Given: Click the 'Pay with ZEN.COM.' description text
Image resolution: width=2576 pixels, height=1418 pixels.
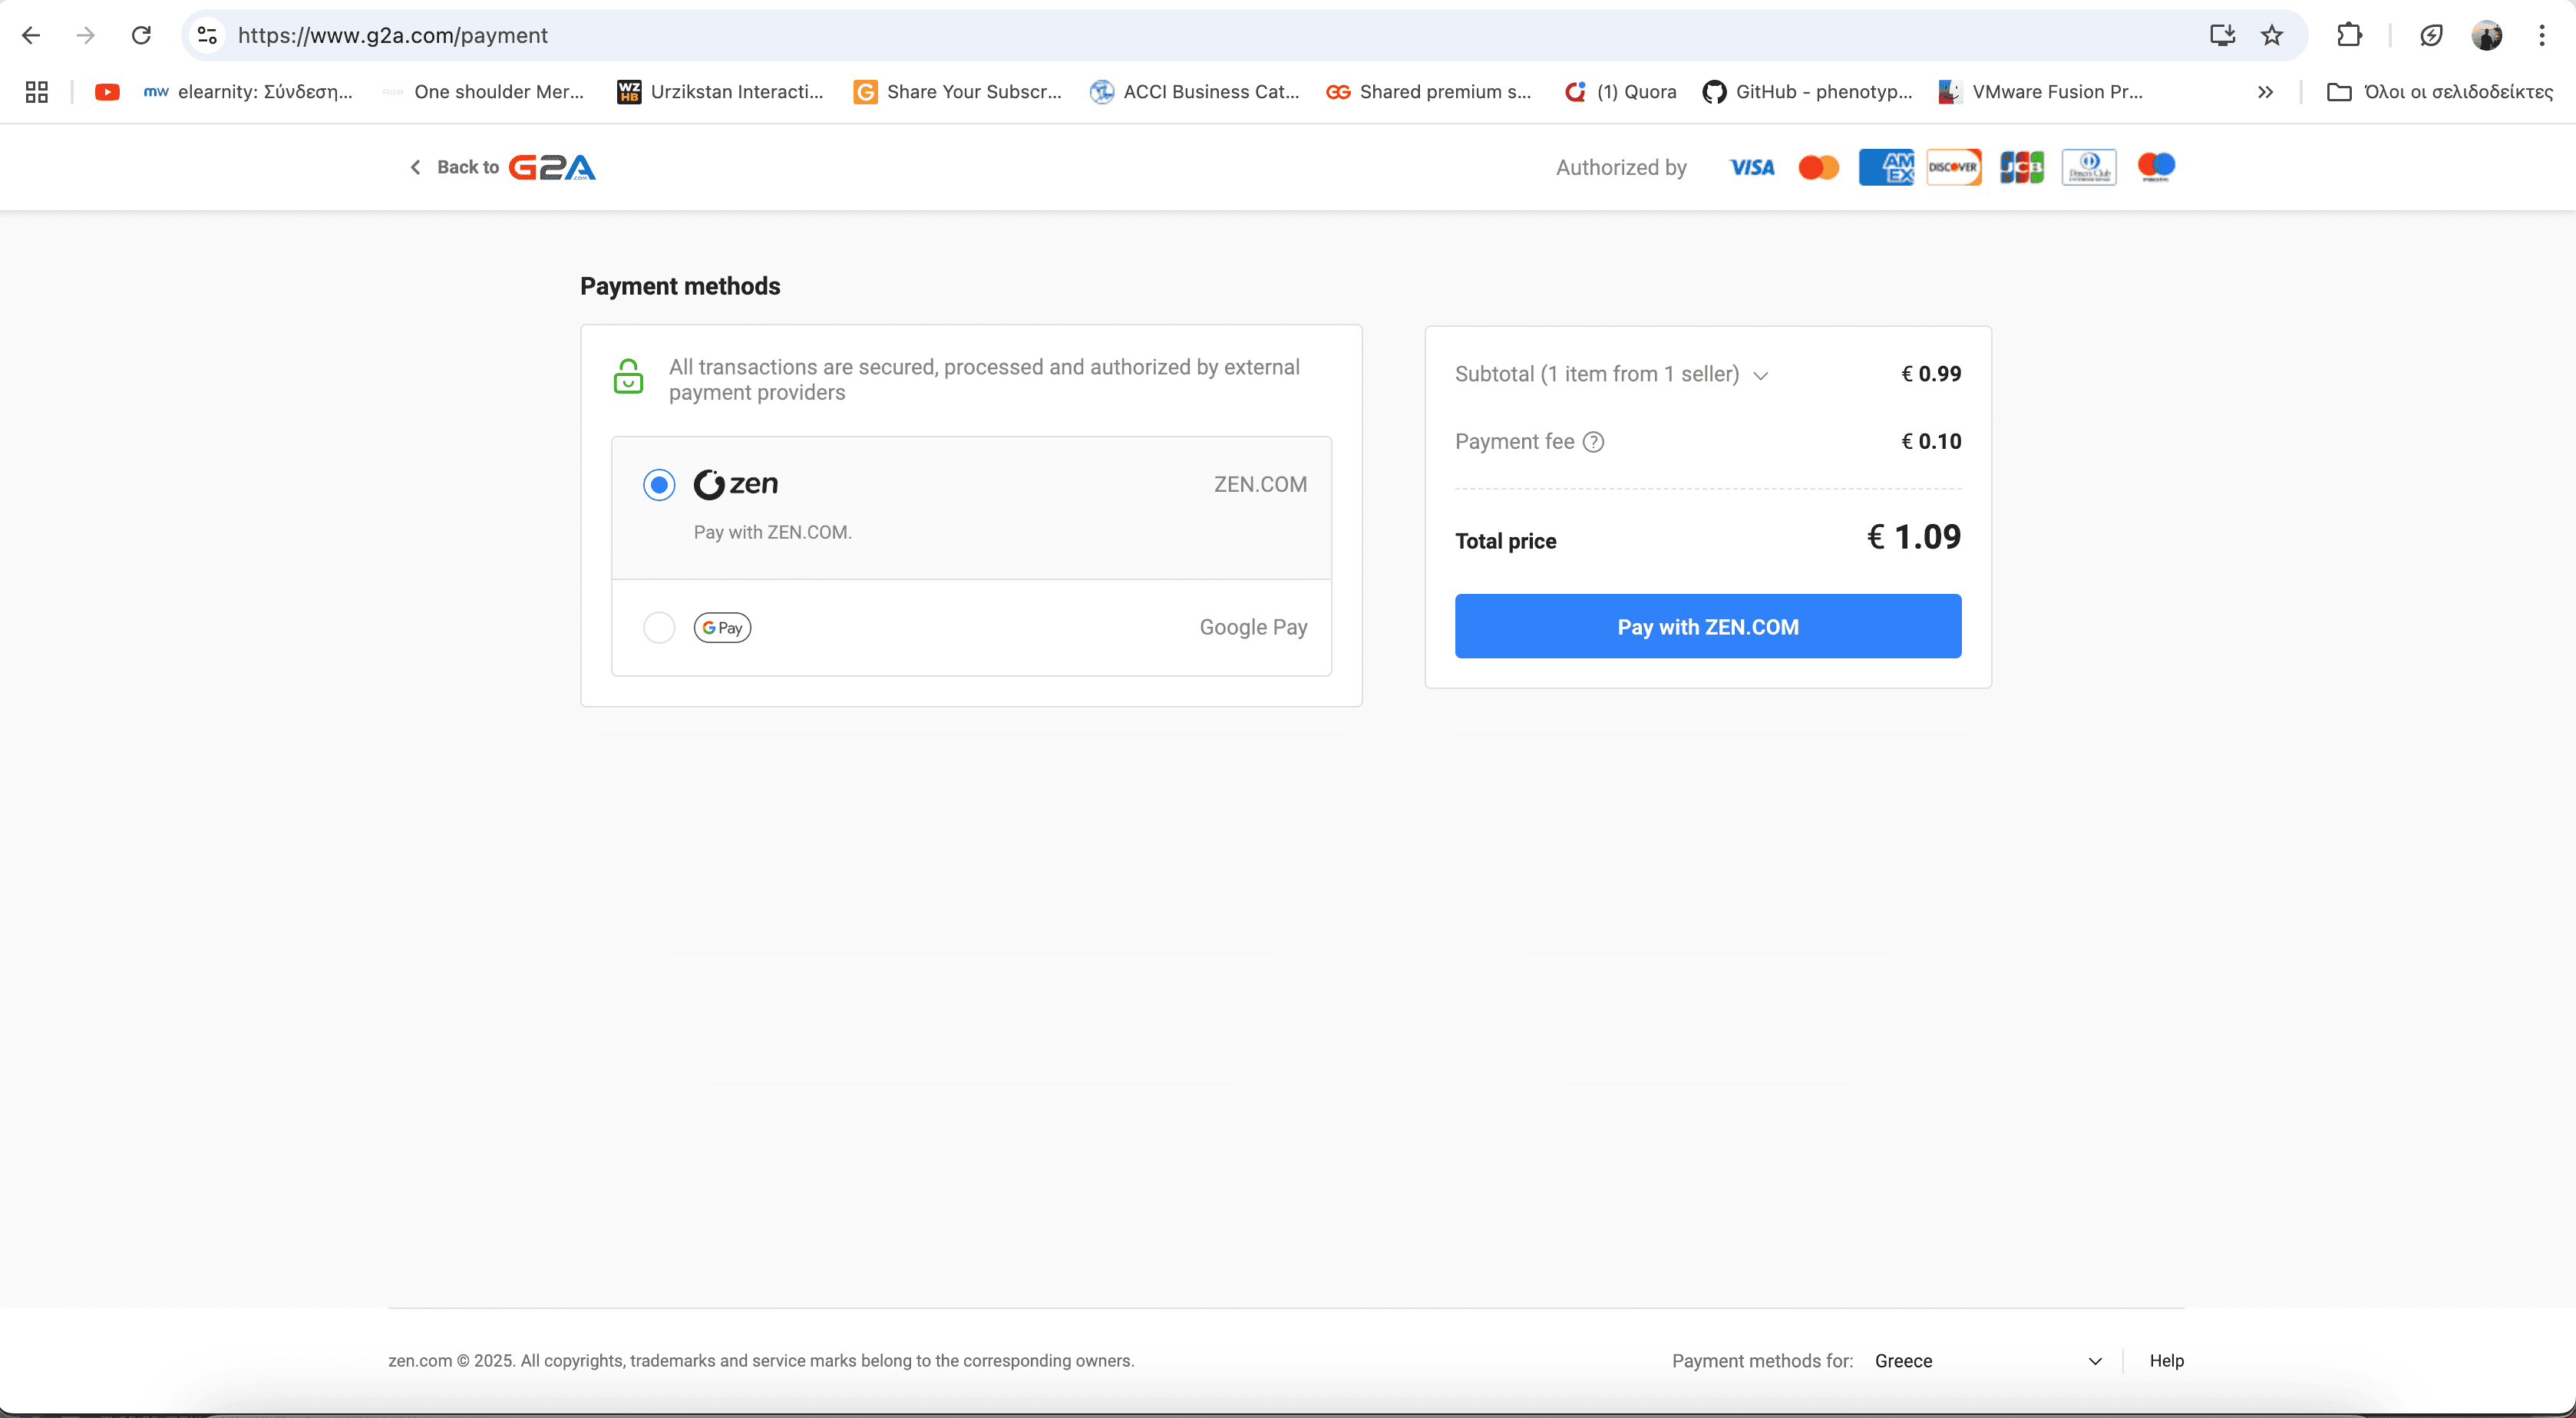Looking at the screenshot, I should pos(773,533).
